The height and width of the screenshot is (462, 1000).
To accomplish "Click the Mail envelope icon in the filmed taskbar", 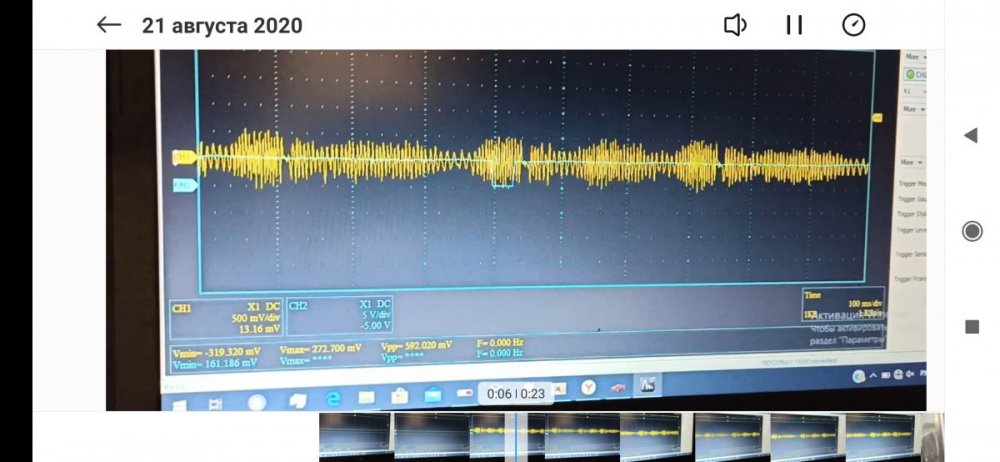I will (433, 395).
